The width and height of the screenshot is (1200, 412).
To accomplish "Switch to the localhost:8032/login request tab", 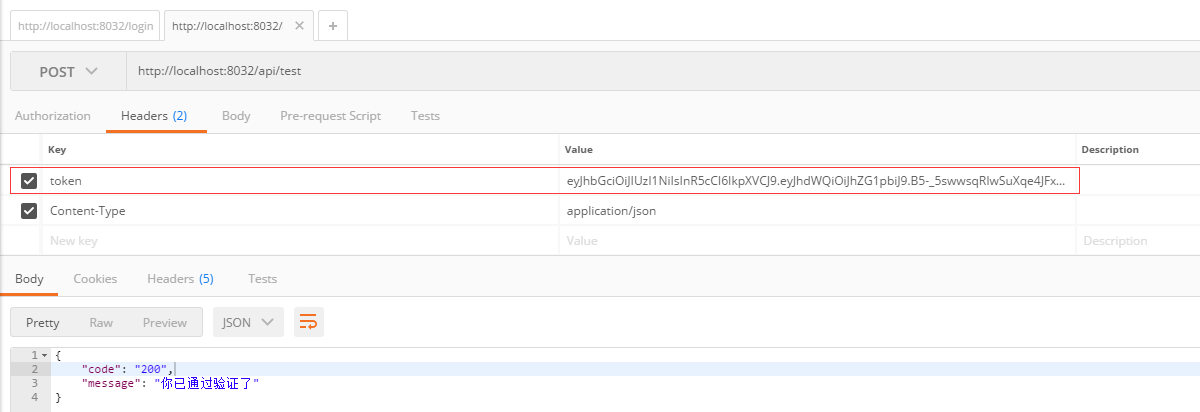I will pos(85,26).
